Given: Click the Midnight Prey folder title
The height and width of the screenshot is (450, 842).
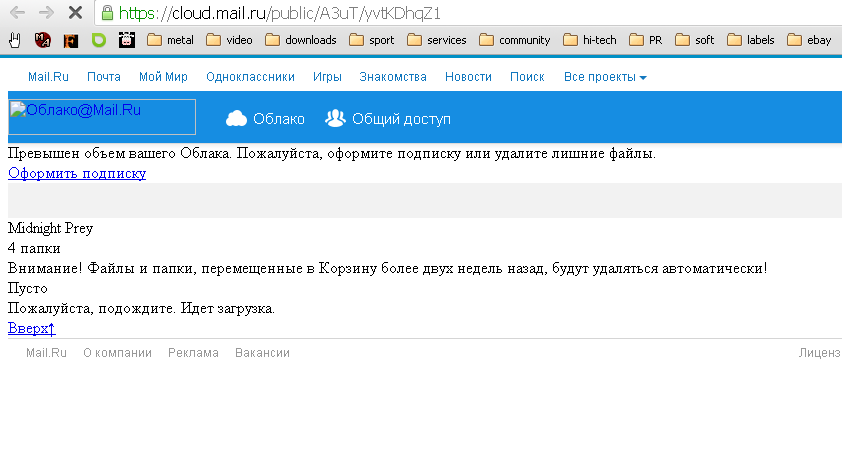Looking at the screenshot, I should pos(50,228).
